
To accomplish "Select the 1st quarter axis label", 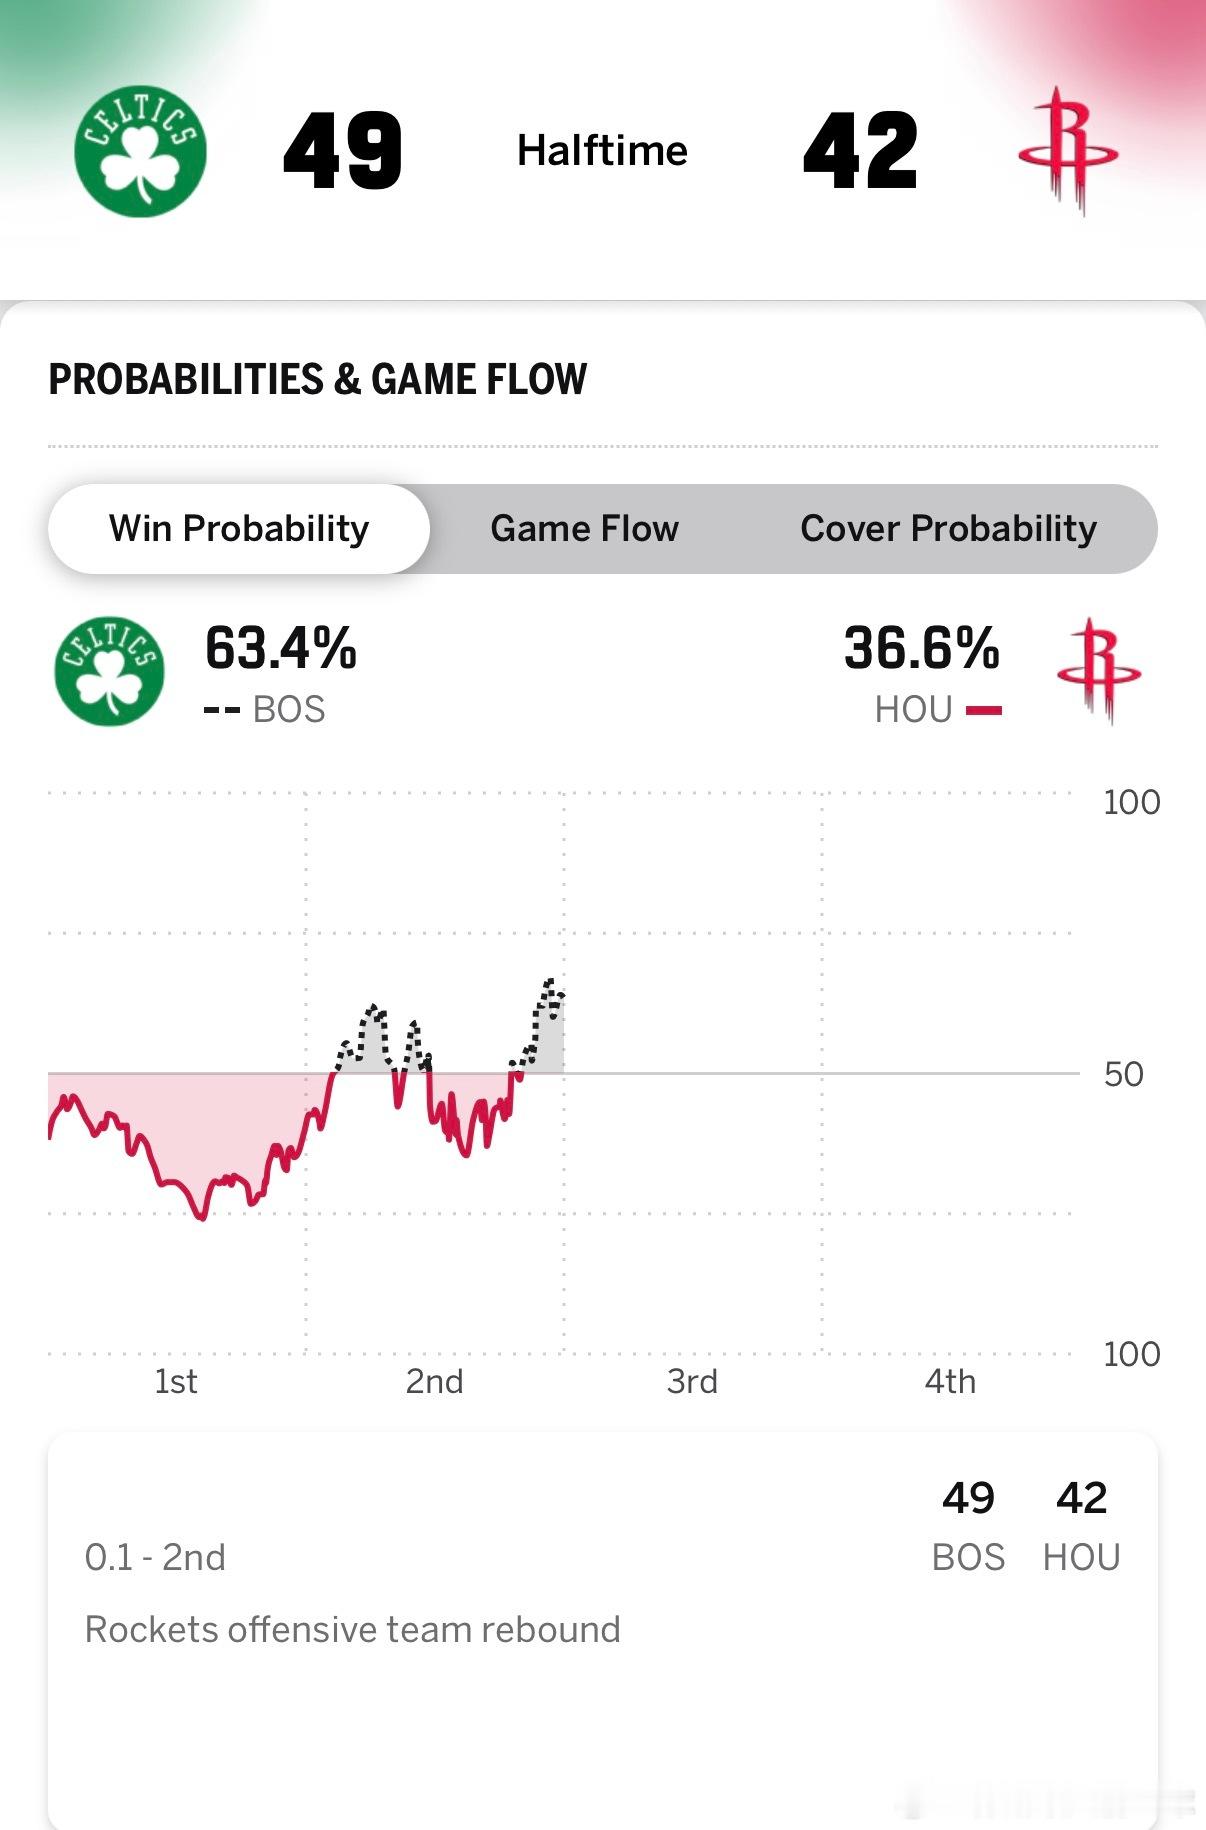I will click(176, 1382).
